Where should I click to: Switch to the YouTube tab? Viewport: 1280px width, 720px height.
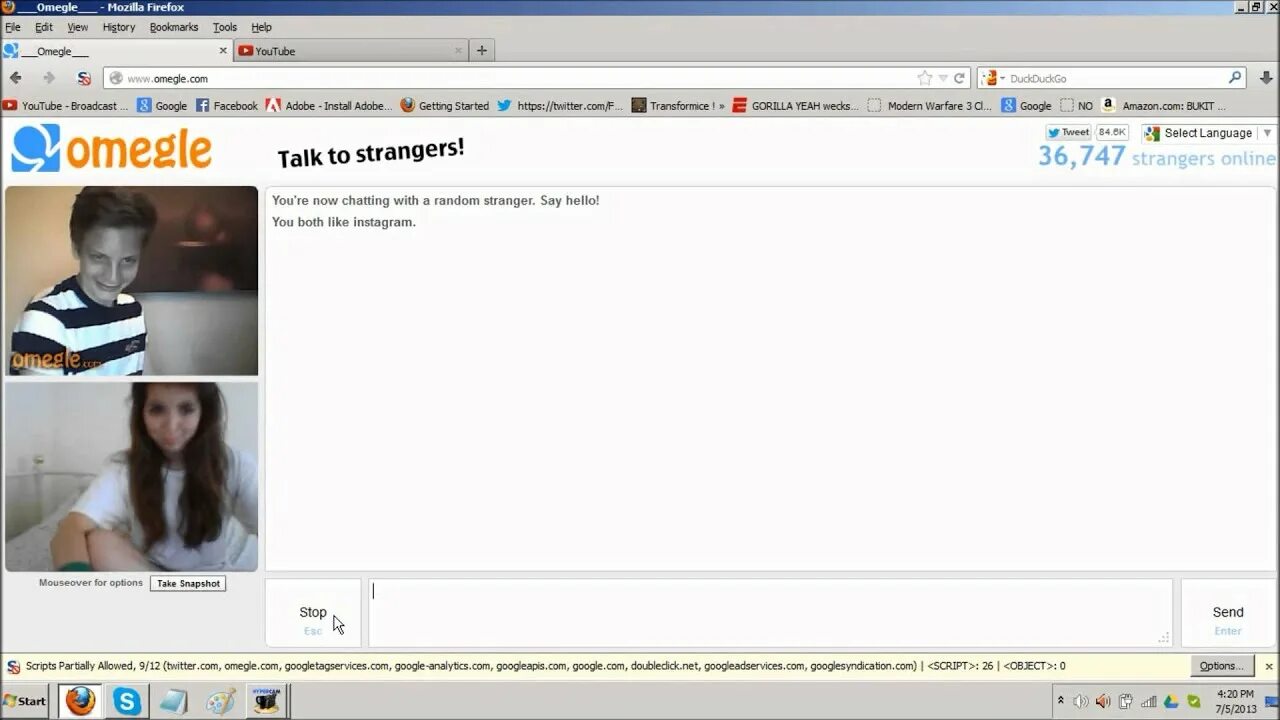pos(351,51)
